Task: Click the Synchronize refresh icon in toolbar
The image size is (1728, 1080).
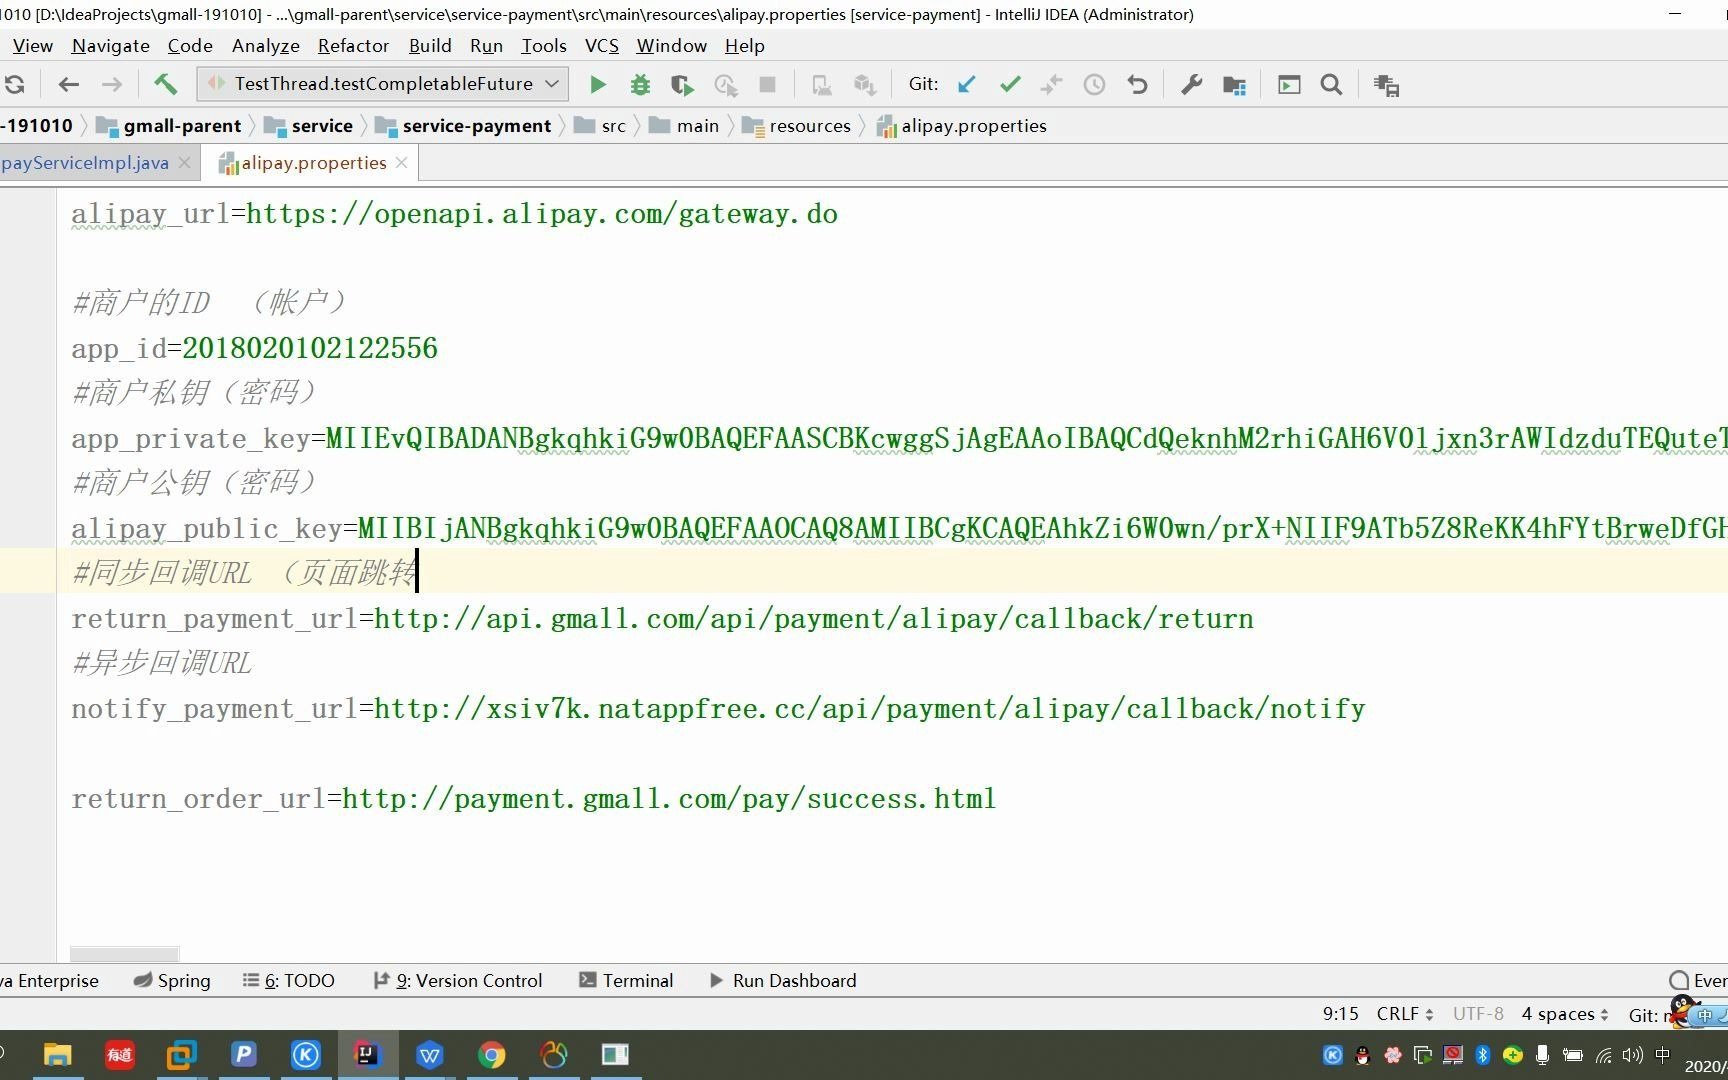Action: pyautogui.click(x=14, y=85)
